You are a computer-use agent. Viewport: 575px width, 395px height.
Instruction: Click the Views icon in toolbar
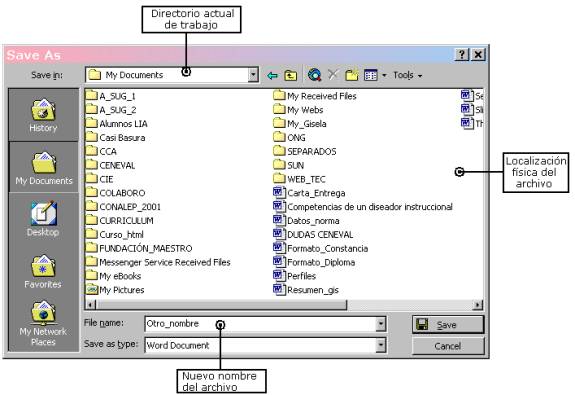(x=370, y=75)
